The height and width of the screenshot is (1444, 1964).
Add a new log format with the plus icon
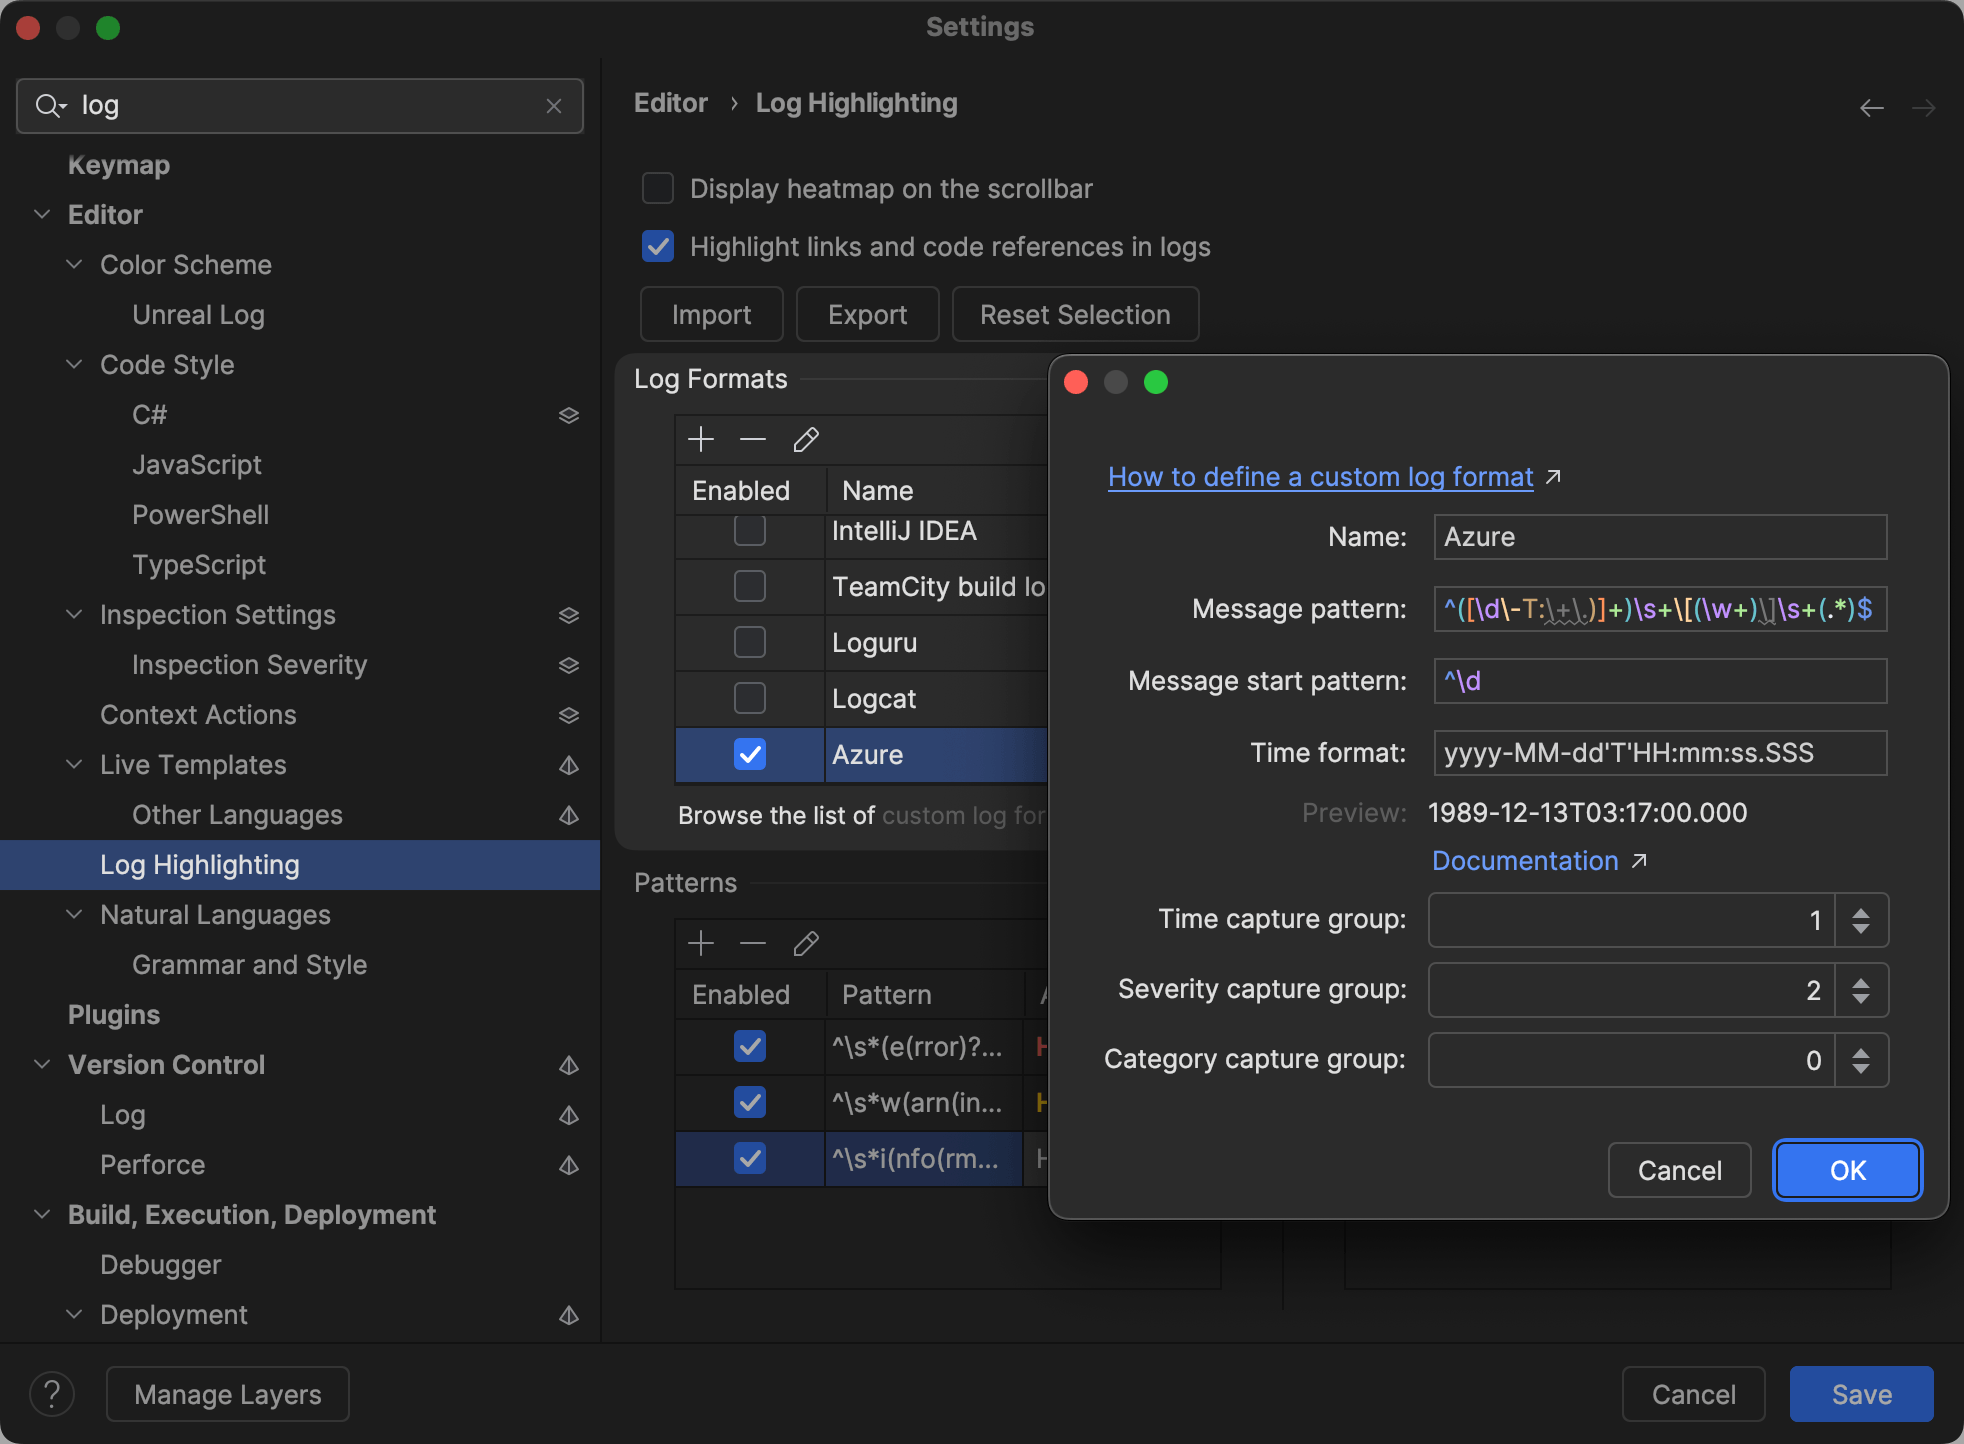[x=701, y=439]
